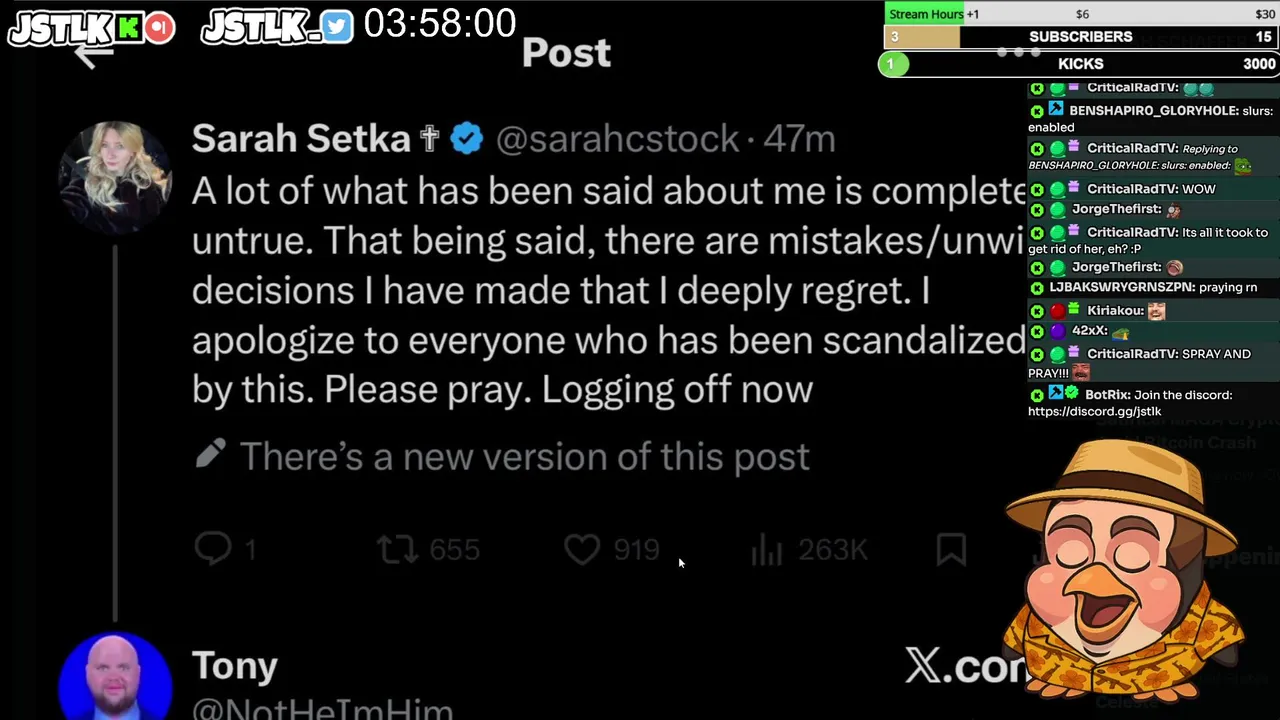Click the green Kick logo in the overlay
Screen dimensions: 1280x720
tap(130, 28)
